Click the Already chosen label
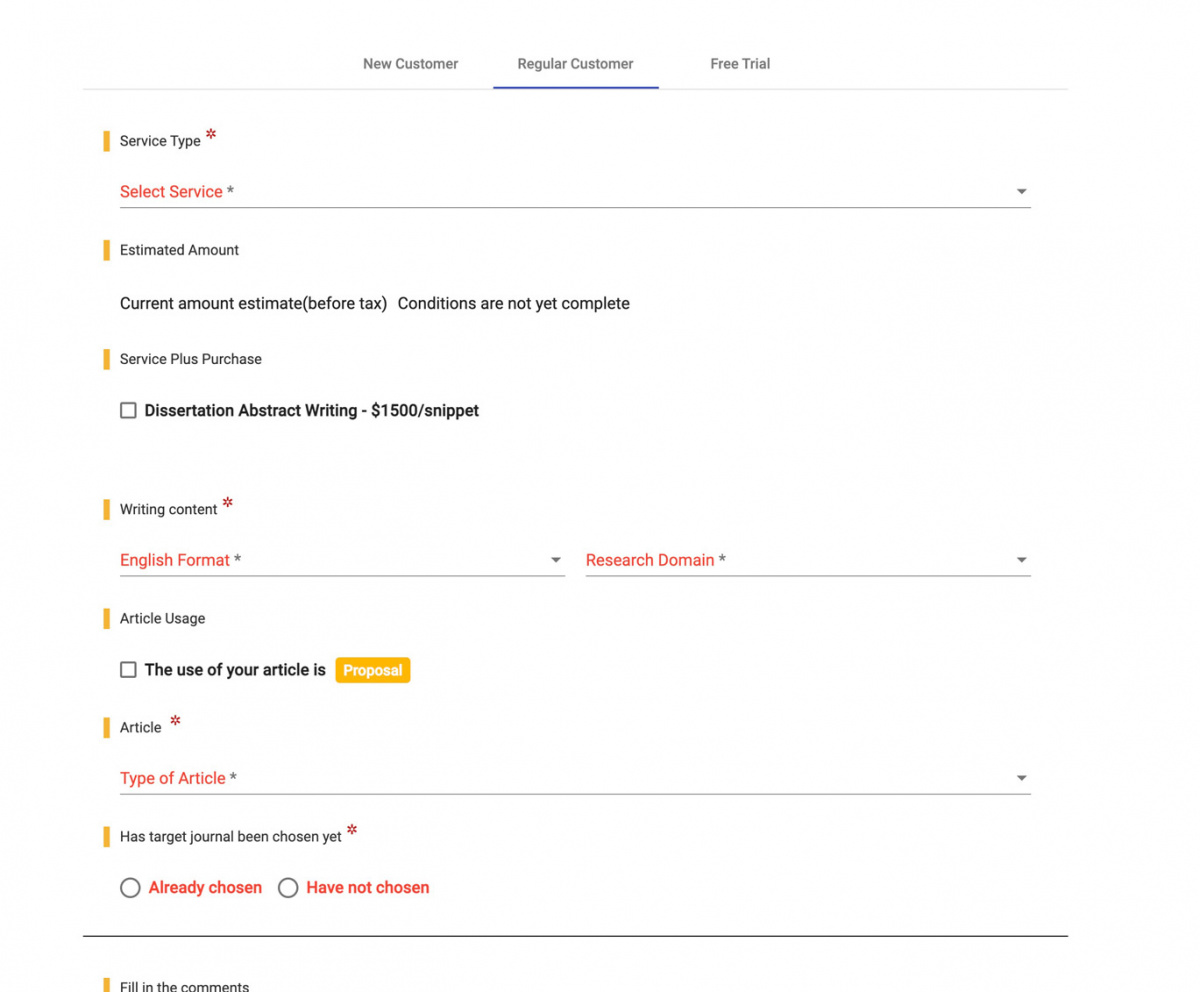 (205, 888)
